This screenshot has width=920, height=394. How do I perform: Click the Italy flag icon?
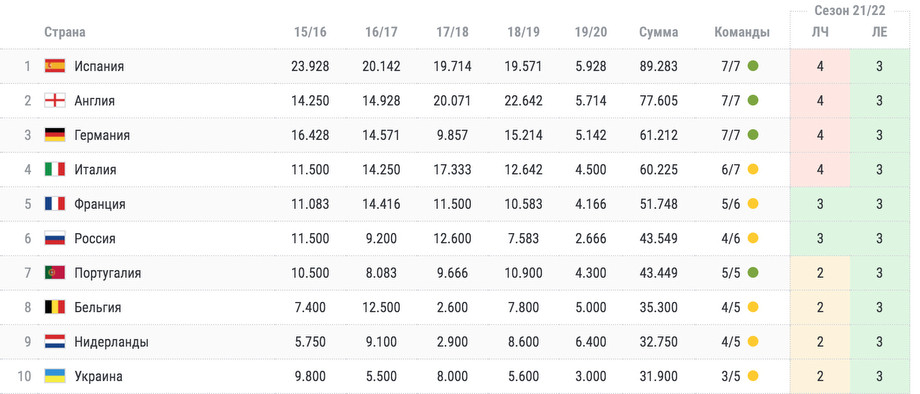tap(55, 169)
